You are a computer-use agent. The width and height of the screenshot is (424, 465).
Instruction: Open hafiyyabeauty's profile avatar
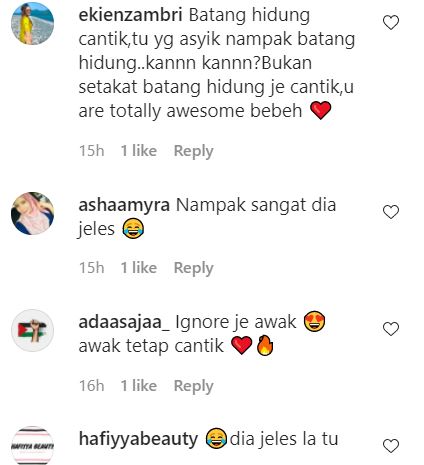coord(32,446)
